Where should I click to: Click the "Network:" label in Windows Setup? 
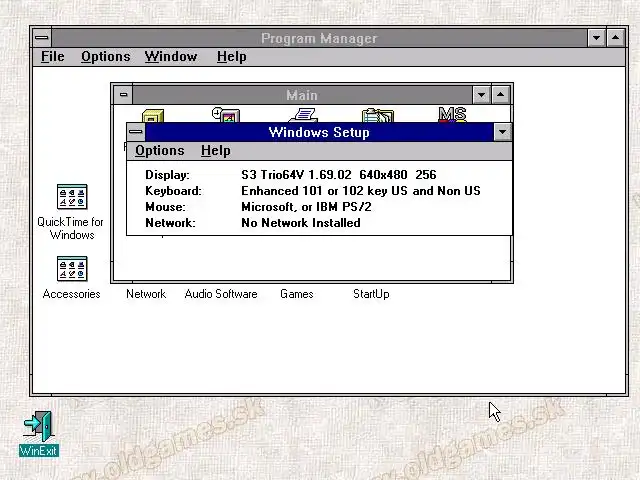point(170,222)
